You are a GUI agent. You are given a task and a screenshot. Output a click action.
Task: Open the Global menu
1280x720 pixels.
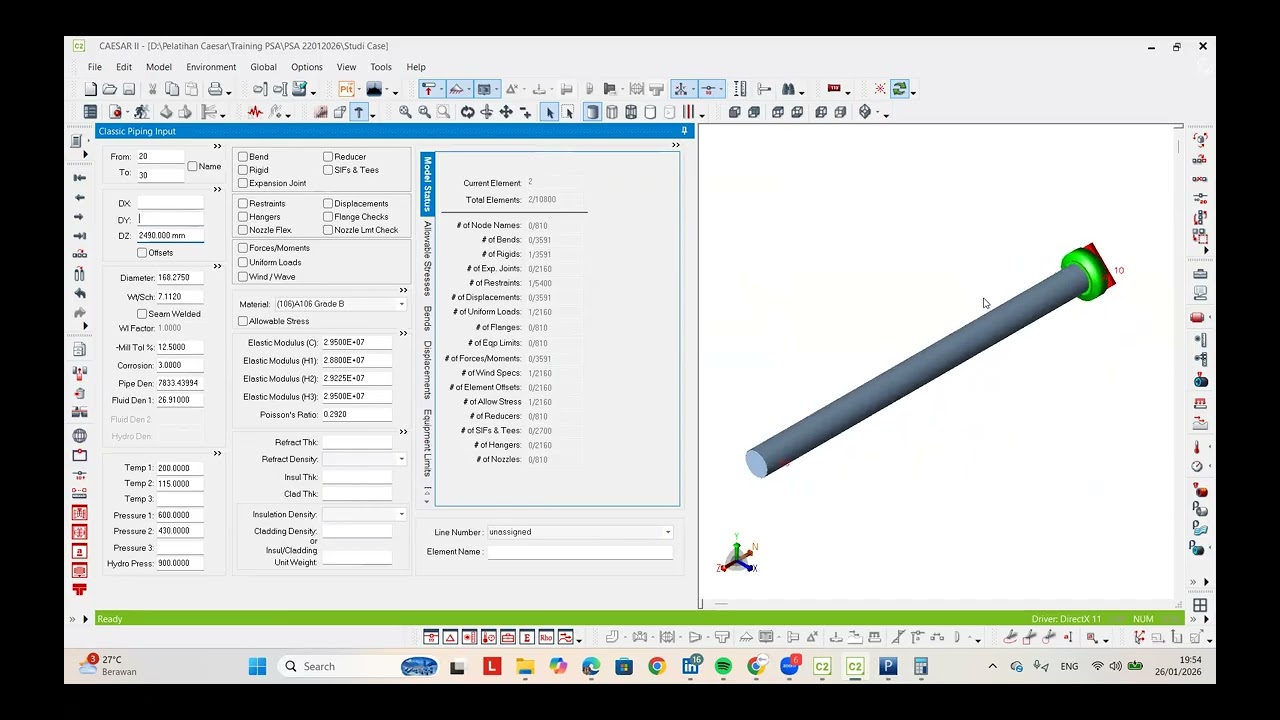point(264,67)
